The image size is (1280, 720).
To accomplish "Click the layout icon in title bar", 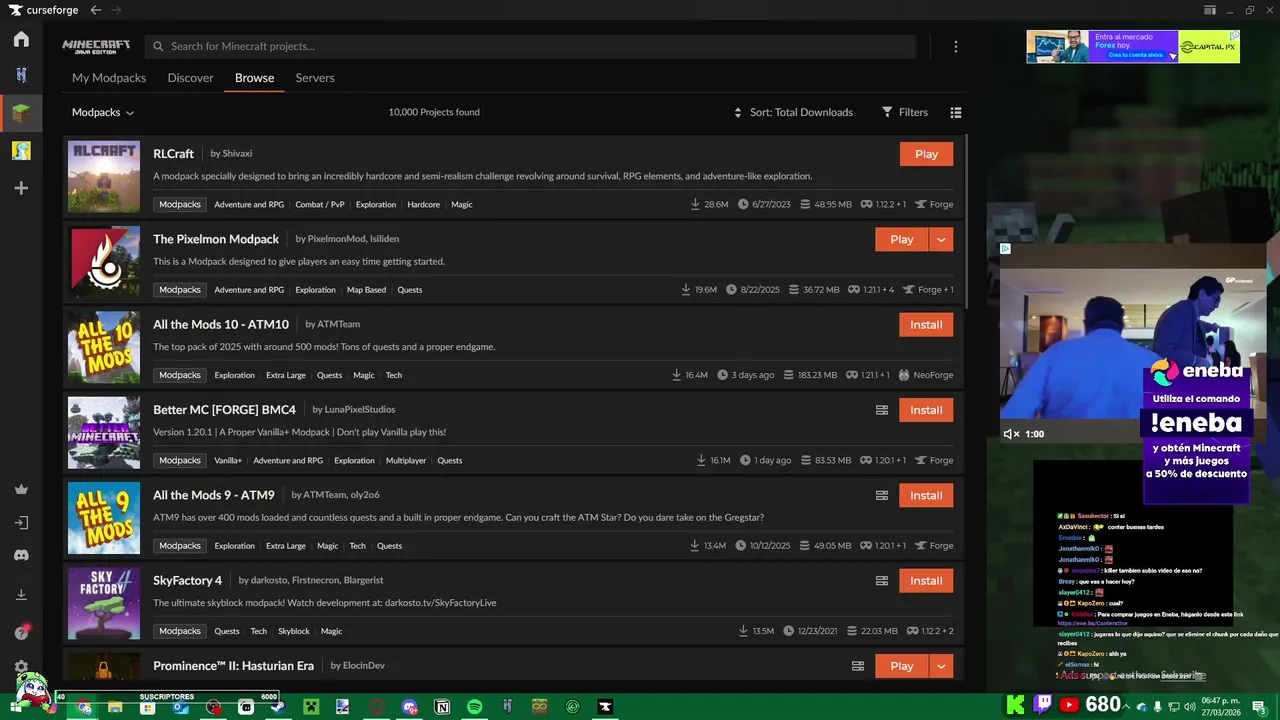I will [x=1210, y=10].
